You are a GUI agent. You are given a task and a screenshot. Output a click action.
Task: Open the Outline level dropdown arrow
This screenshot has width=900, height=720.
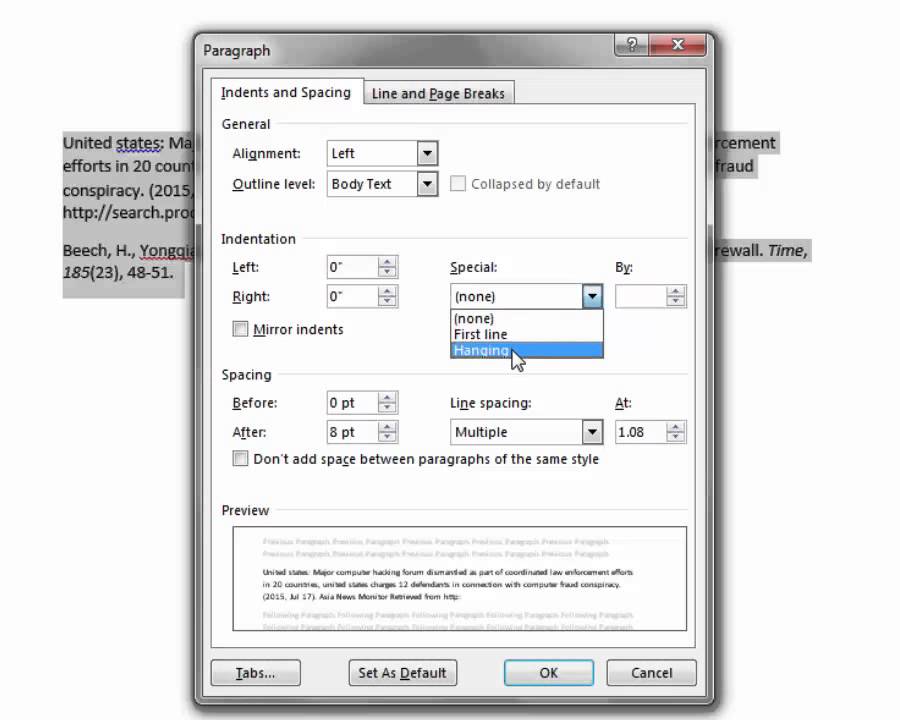pos(427,184)
